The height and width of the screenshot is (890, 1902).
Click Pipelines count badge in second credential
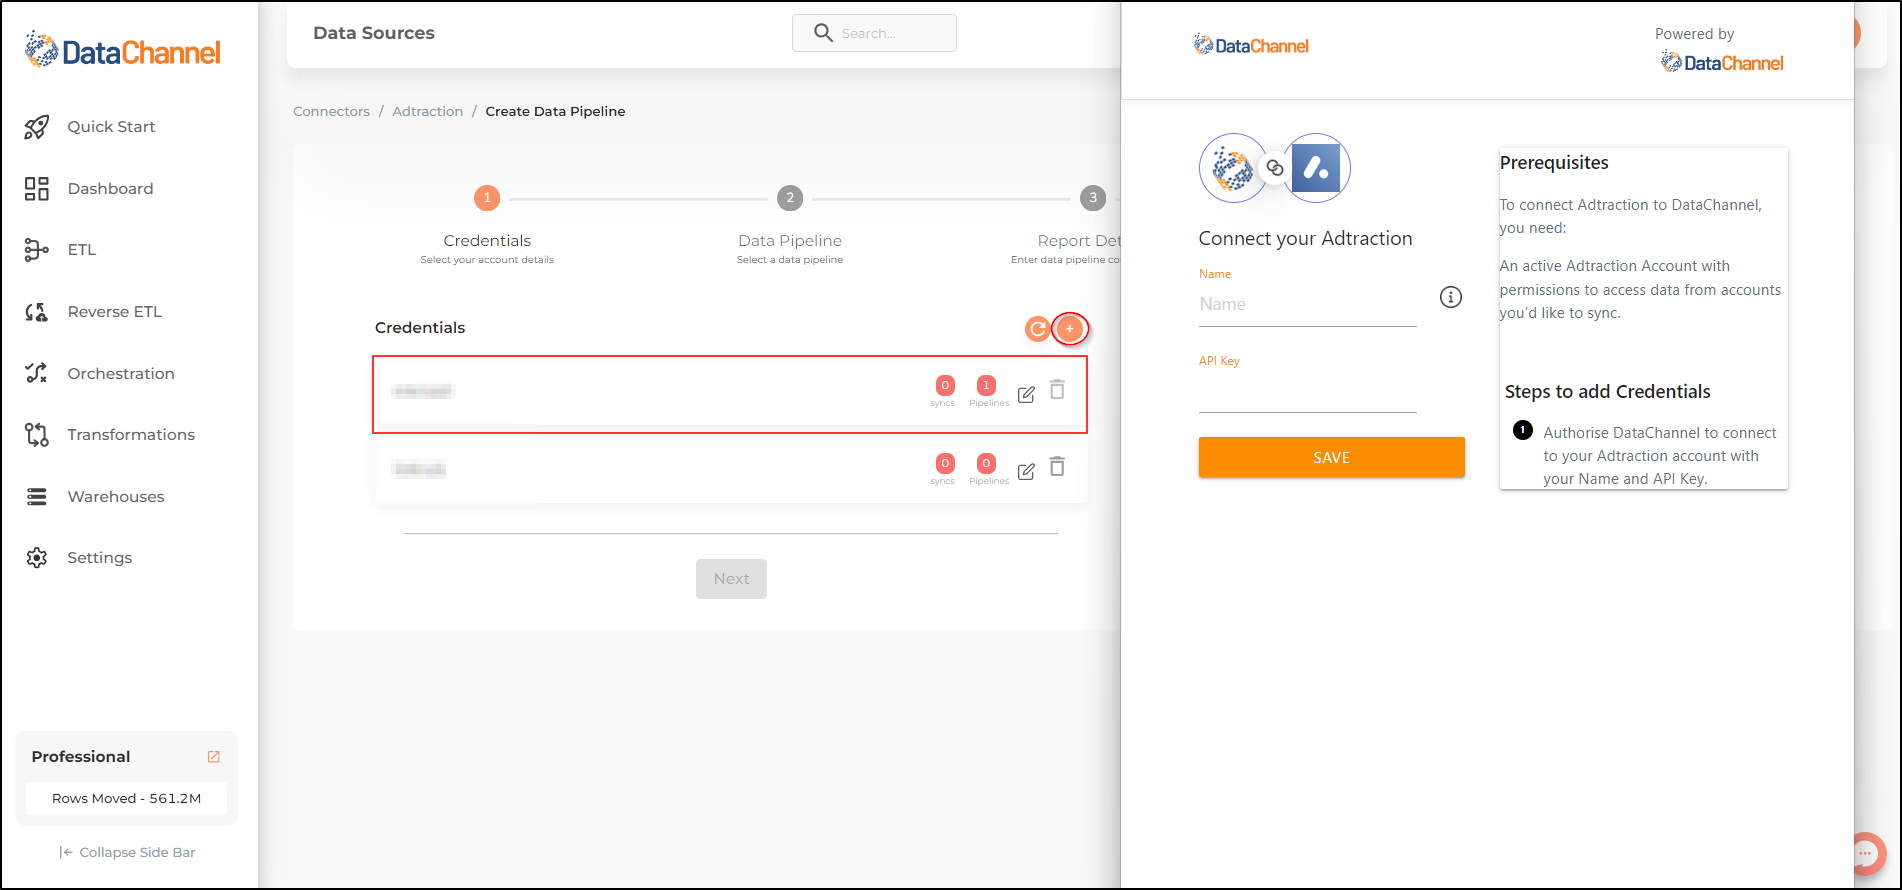[x=987, y=463]
